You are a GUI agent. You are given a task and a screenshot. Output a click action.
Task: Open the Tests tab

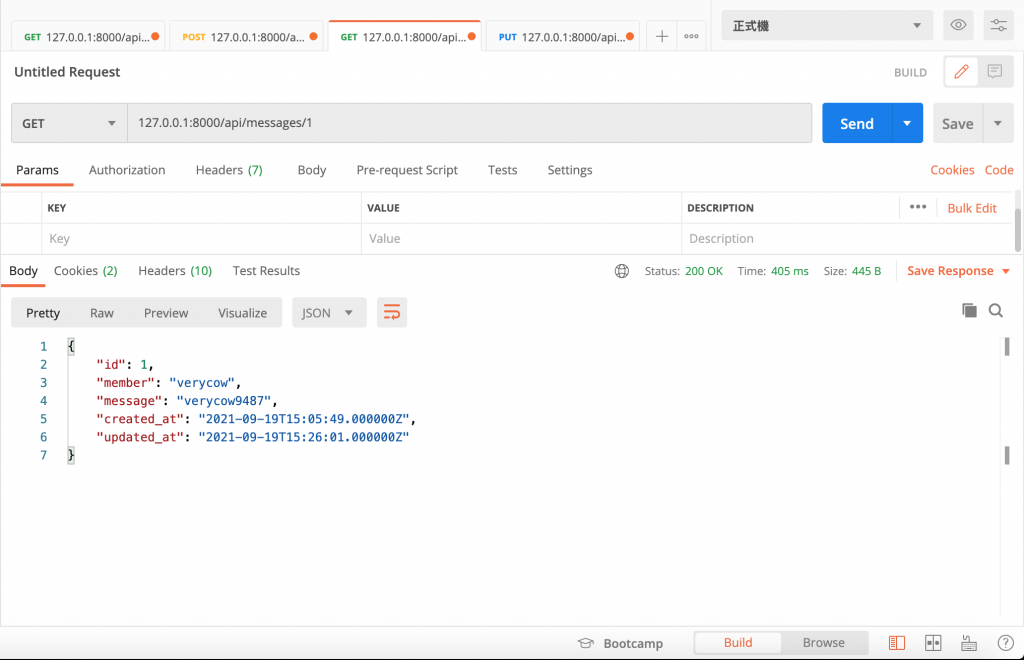point(502,170)
